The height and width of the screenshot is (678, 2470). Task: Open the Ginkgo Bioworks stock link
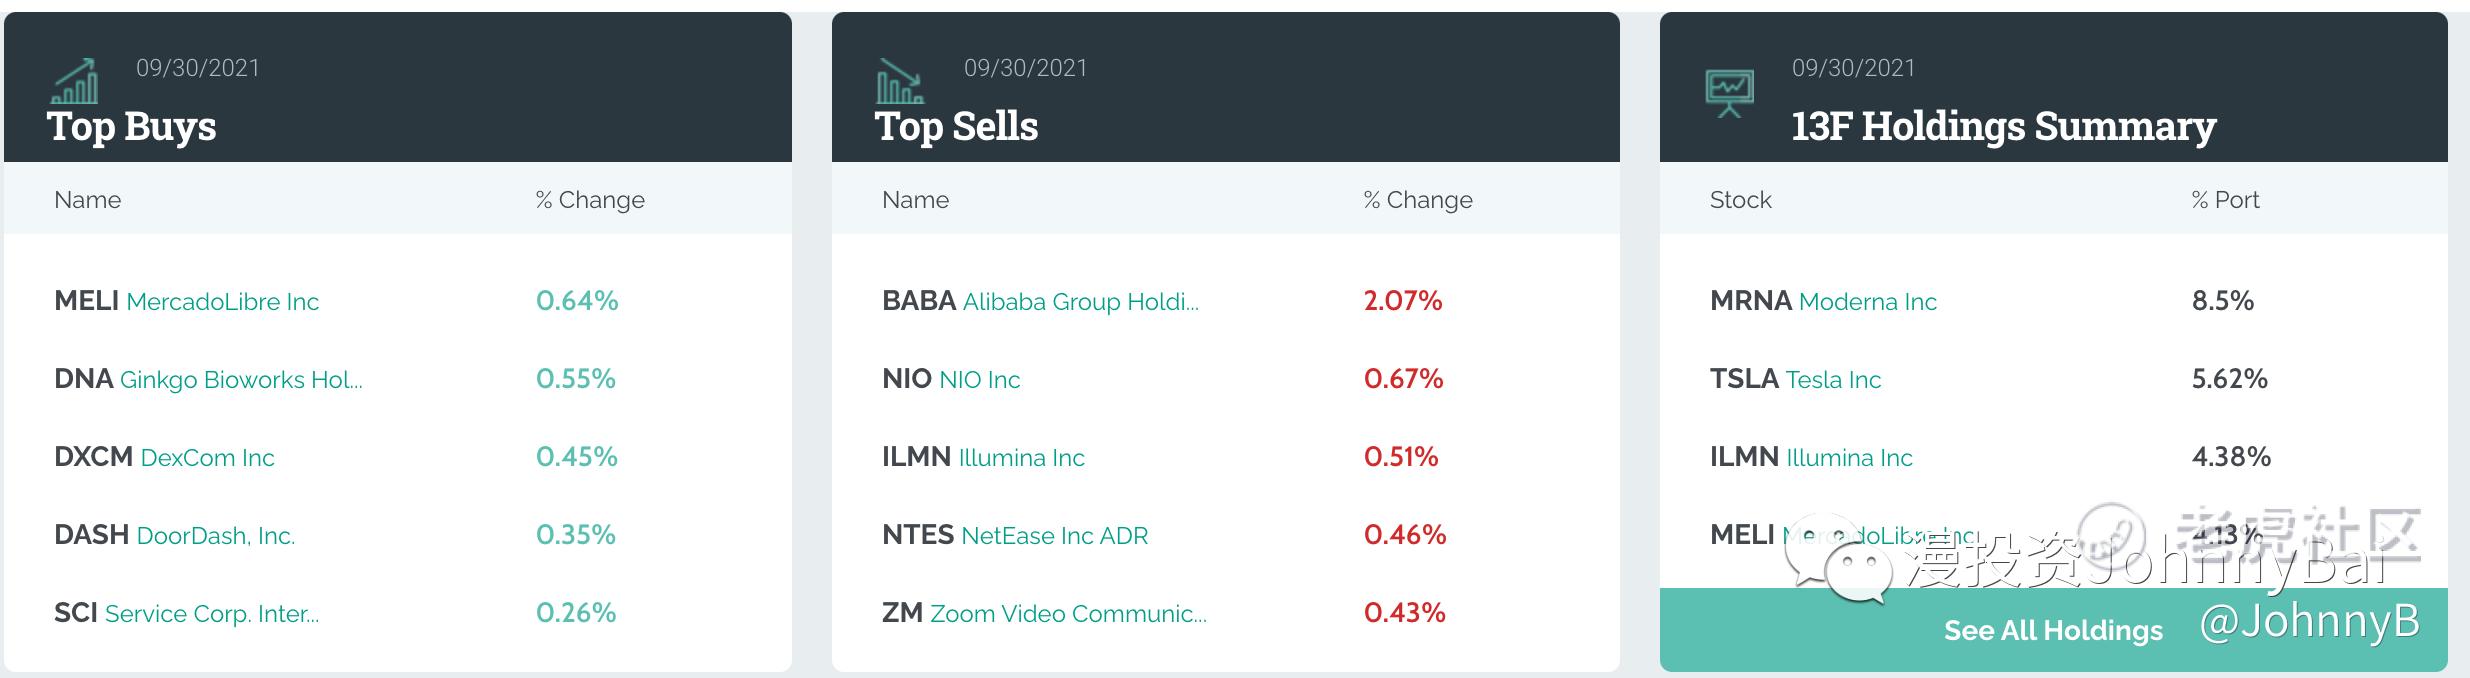(x=241, y=380)
